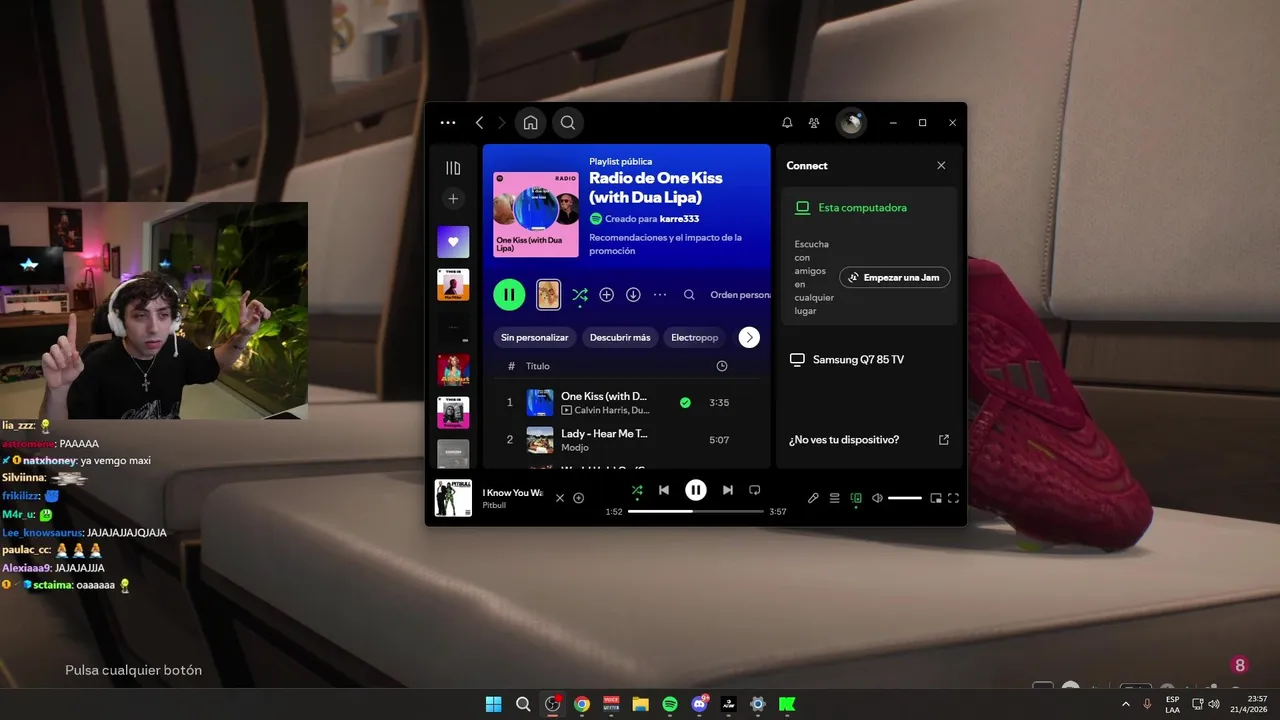
Task: Open more options for the playlist
Action: (660, 295)
